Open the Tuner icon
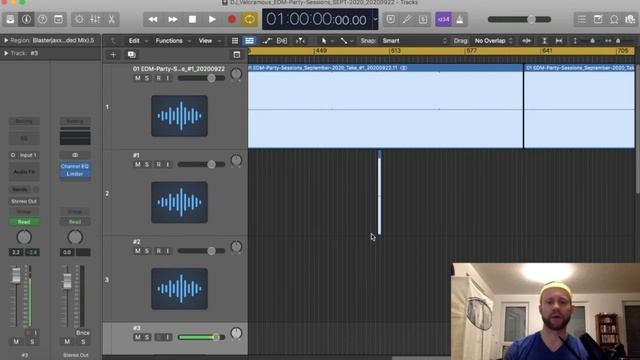The height and width of the screenshot is (360, 640). [407, 19]
